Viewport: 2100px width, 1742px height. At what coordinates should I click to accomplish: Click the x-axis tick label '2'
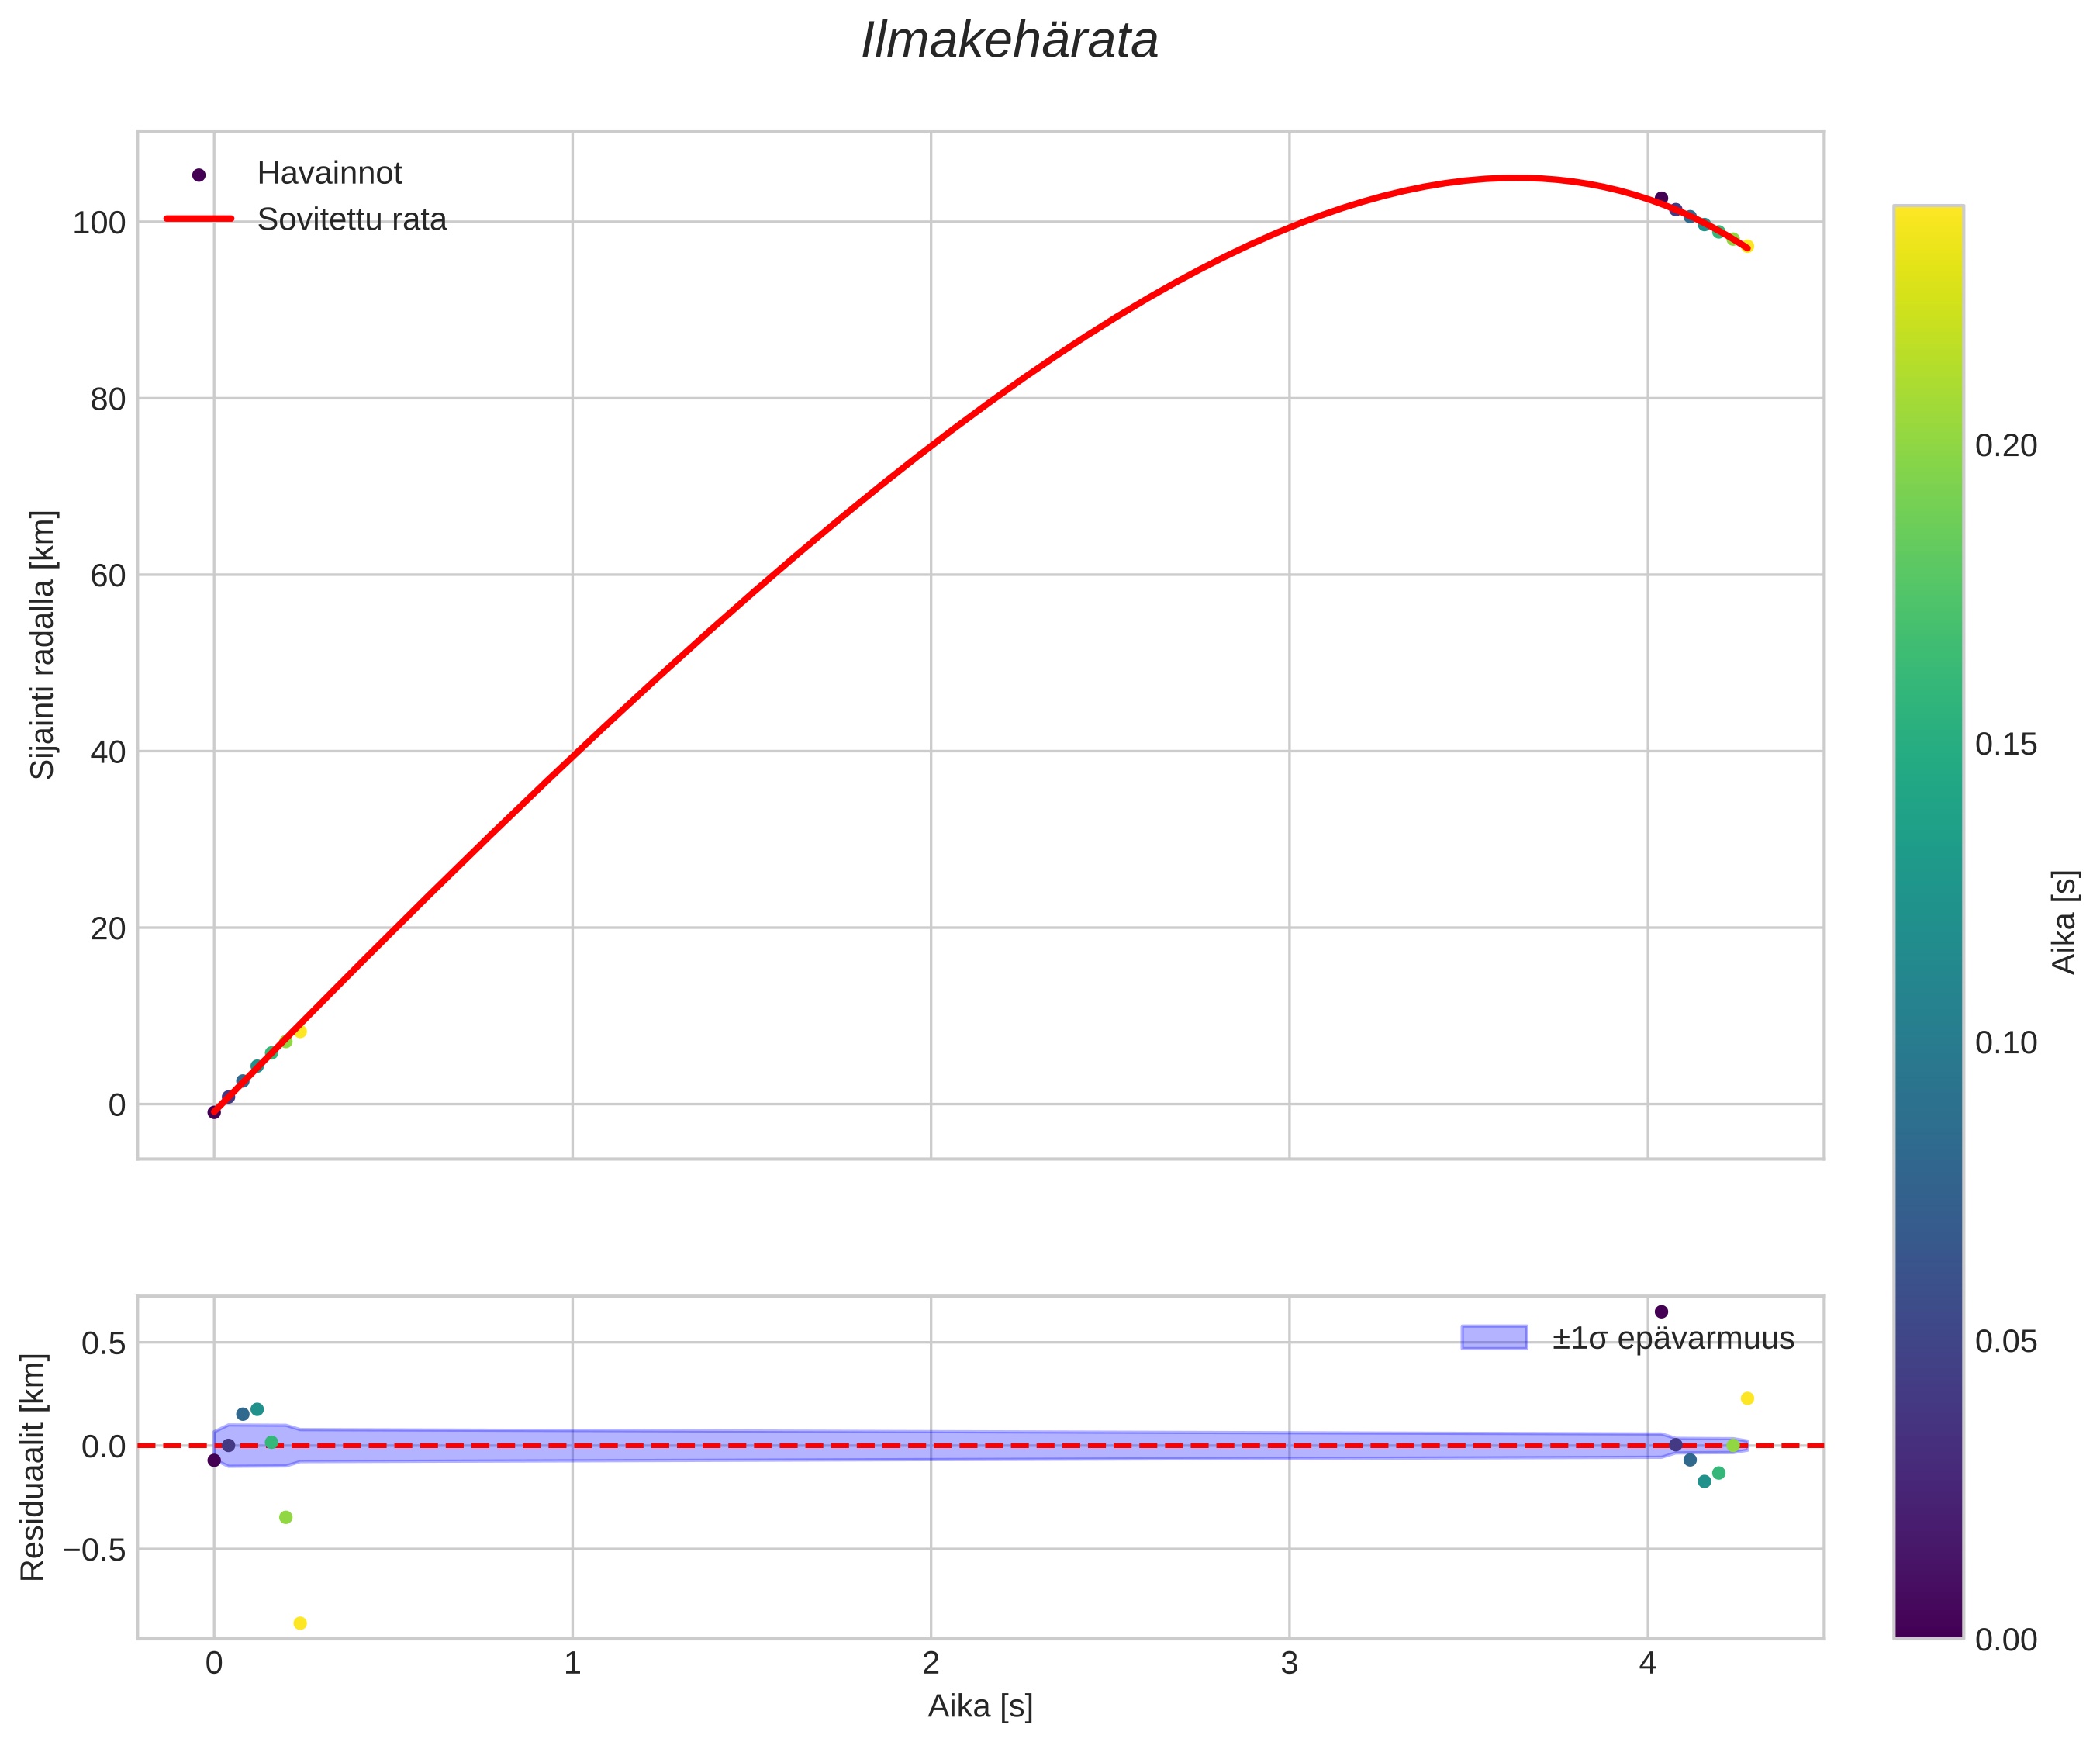click(x=931, y=1663)
